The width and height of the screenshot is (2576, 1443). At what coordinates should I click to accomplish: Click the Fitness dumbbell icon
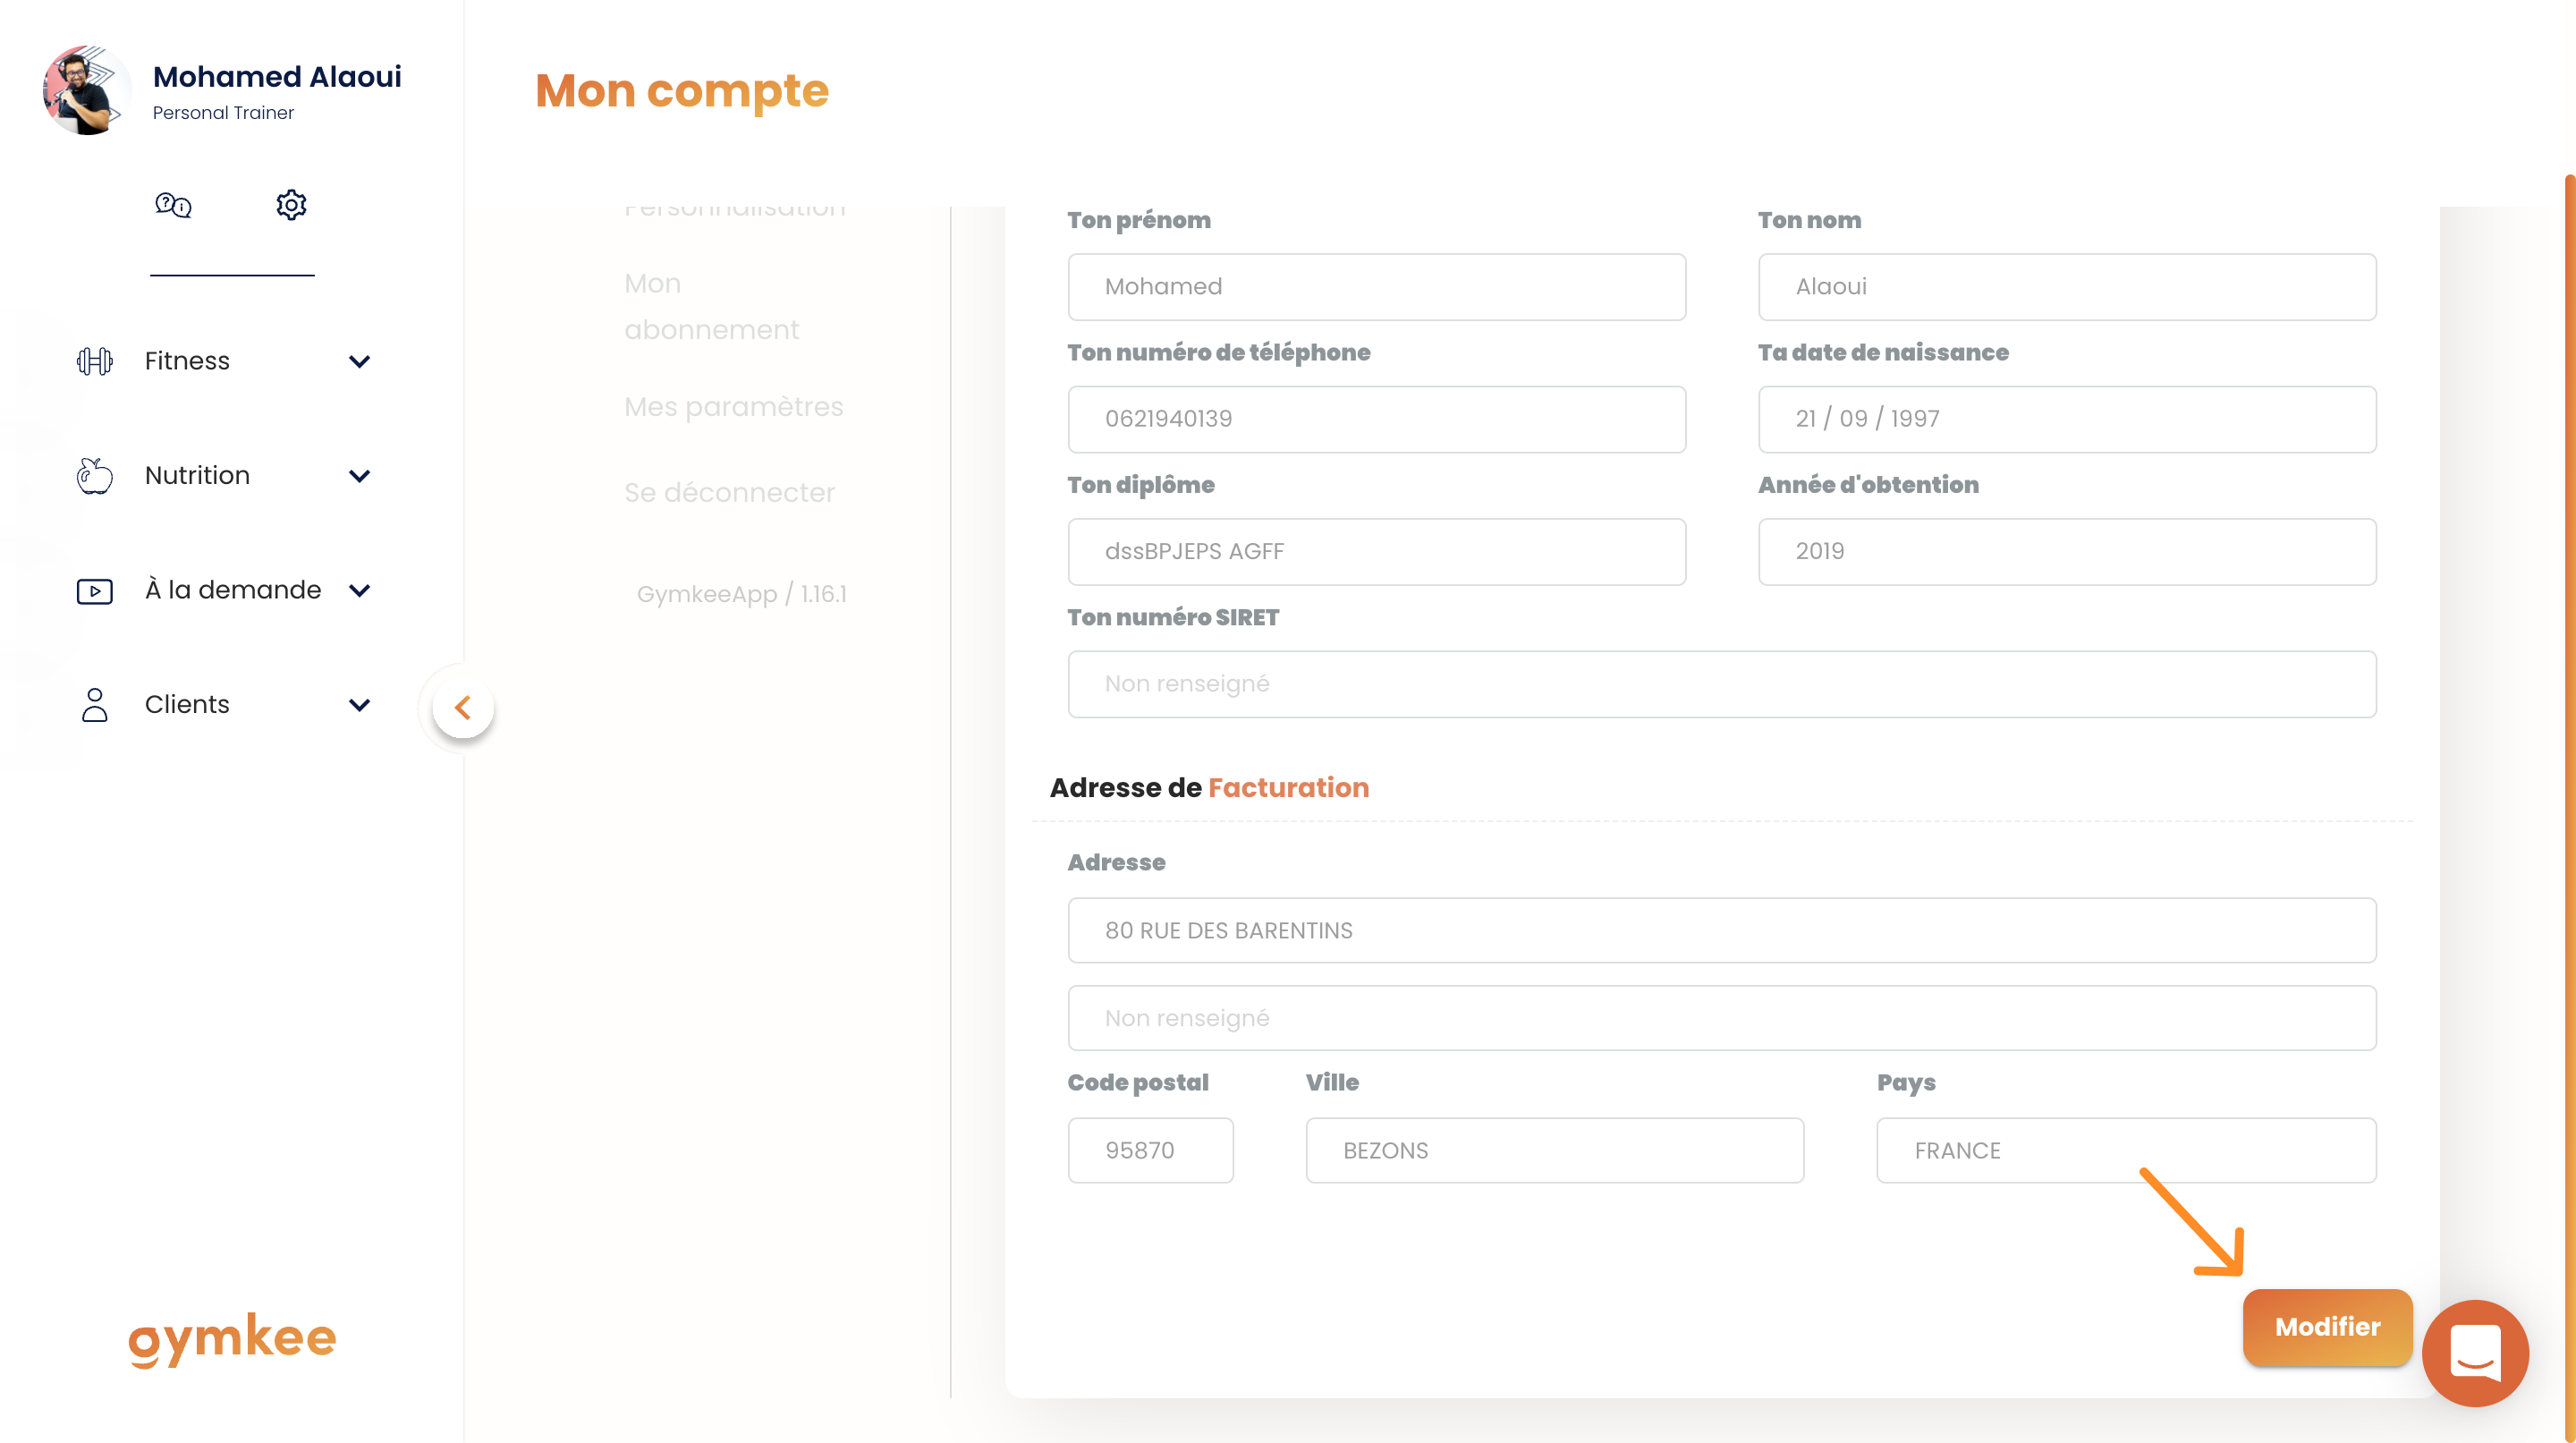[95, 361]
